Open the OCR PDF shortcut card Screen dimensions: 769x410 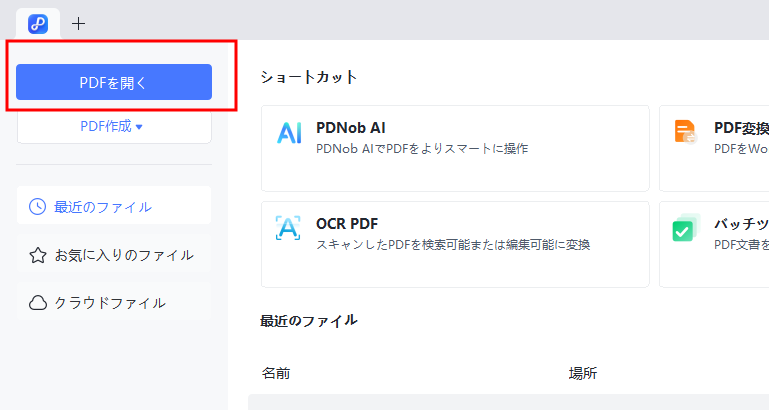[455, 244]
